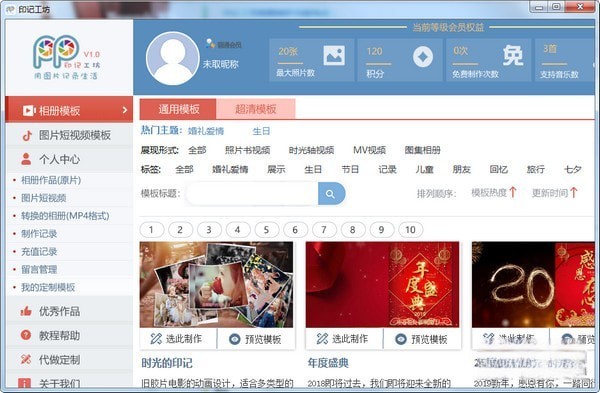Viewport: 600px width, 393px height.
Task: Open 制作记录 entry
Action: [x=39, y=234]
